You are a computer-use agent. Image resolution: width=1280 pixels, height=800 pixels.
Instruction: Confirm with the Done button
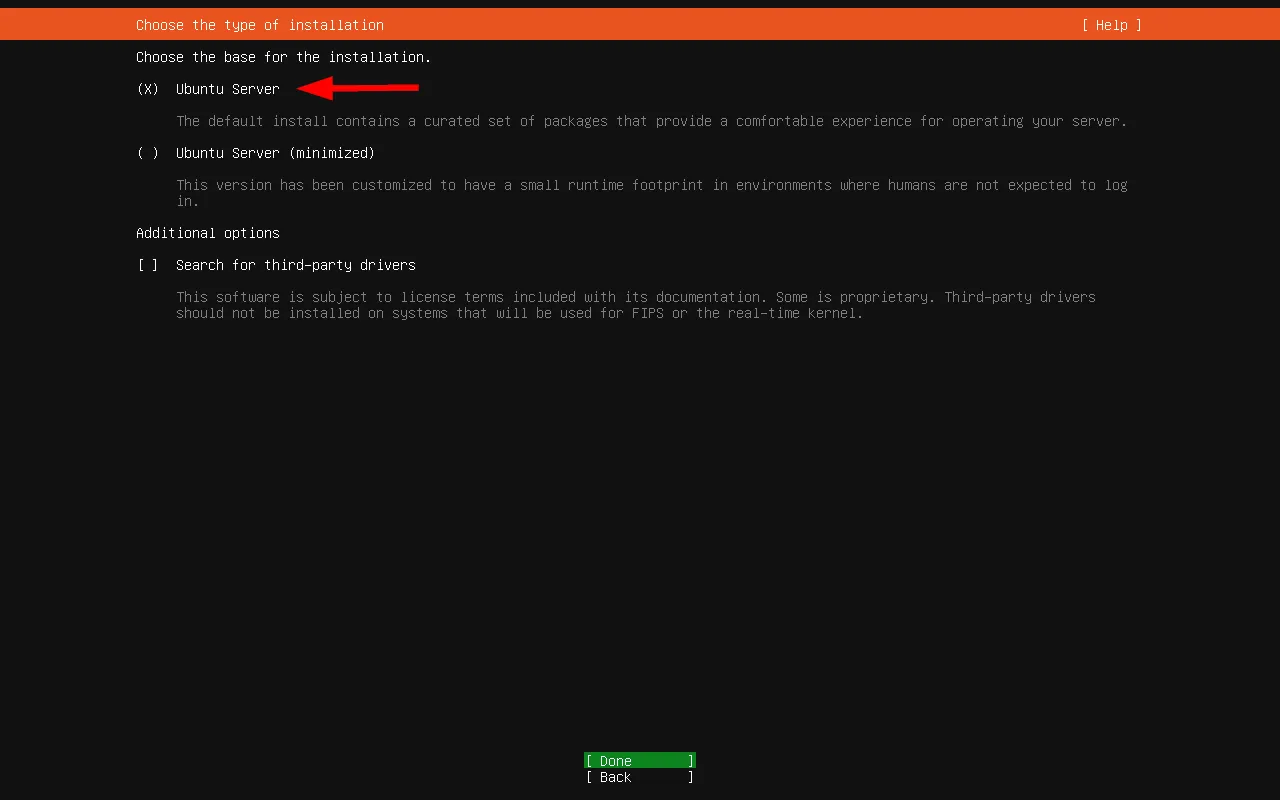tap(640, 761)
